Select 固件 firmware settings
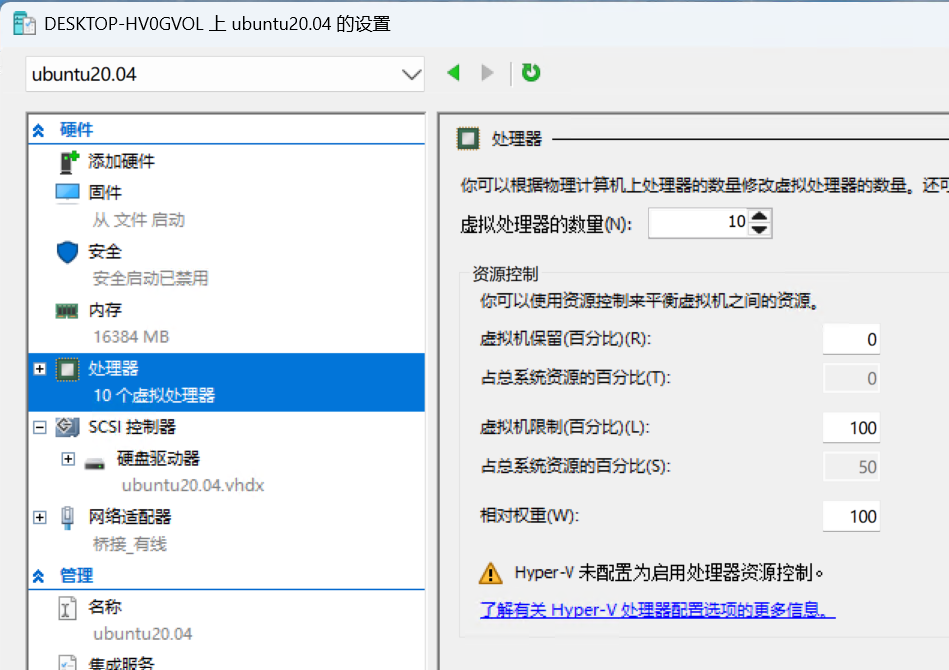 click(x=105, y=193)
